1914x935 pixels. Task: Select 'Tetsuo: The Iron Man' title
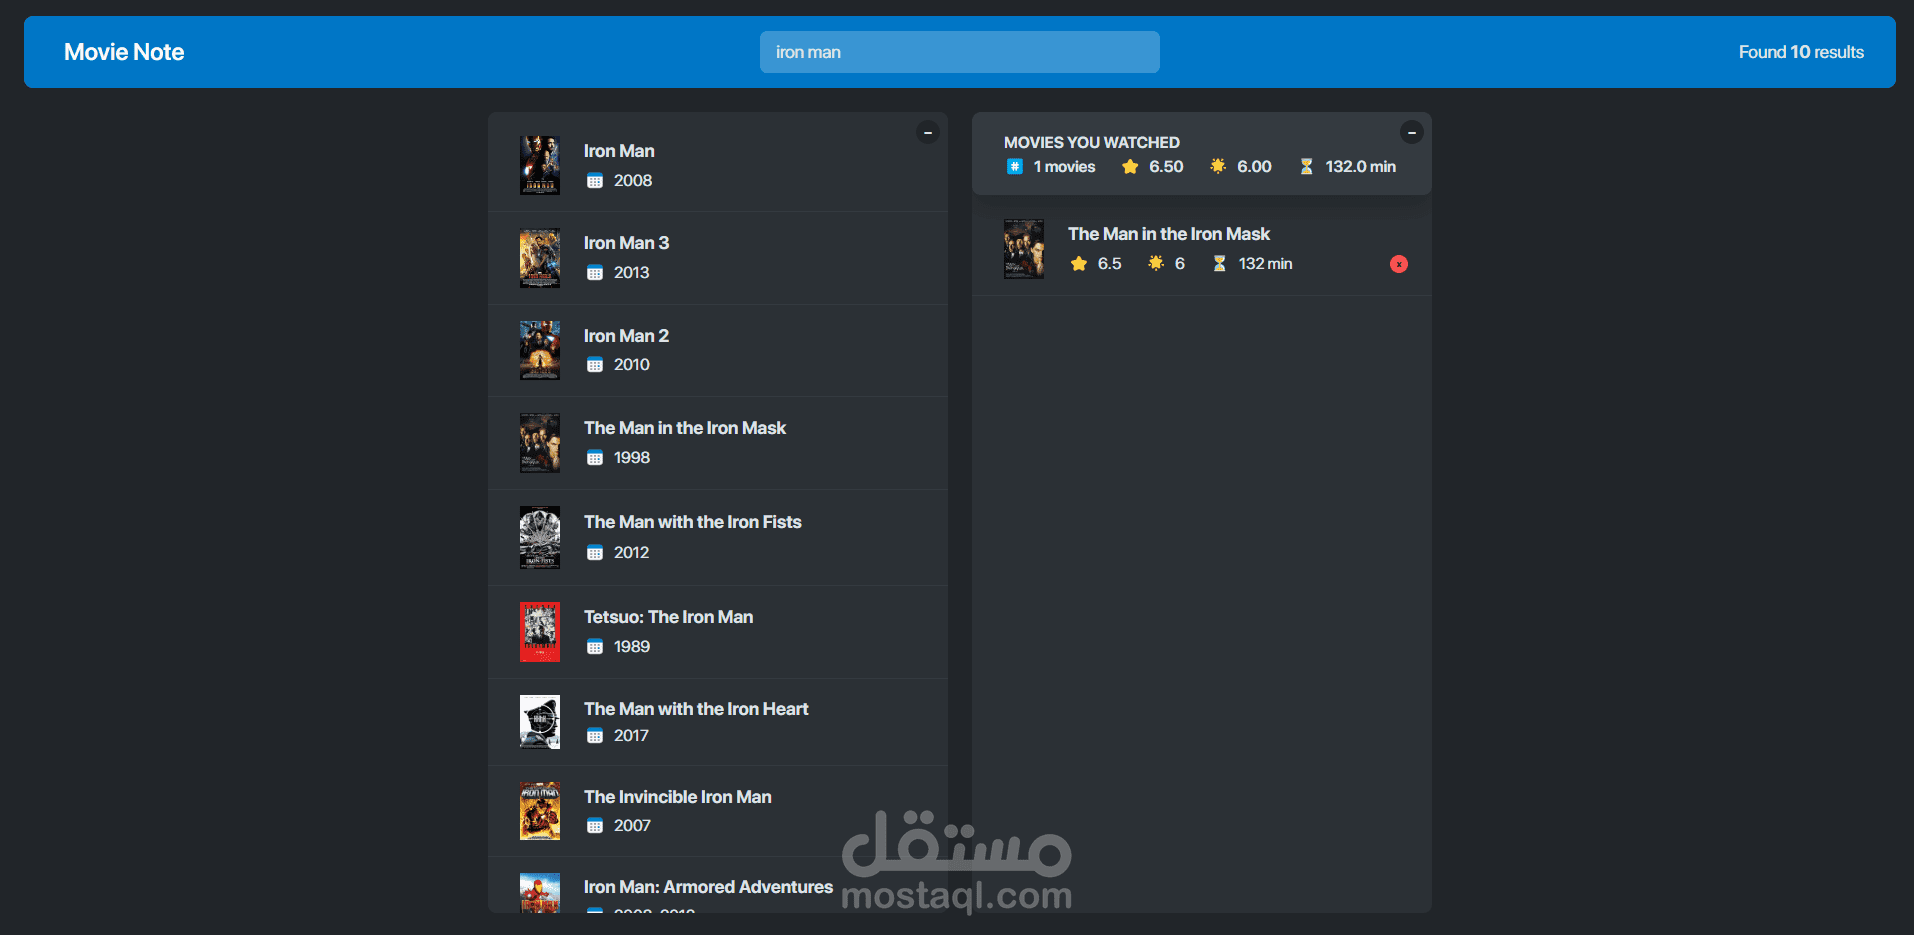point(668,617)
